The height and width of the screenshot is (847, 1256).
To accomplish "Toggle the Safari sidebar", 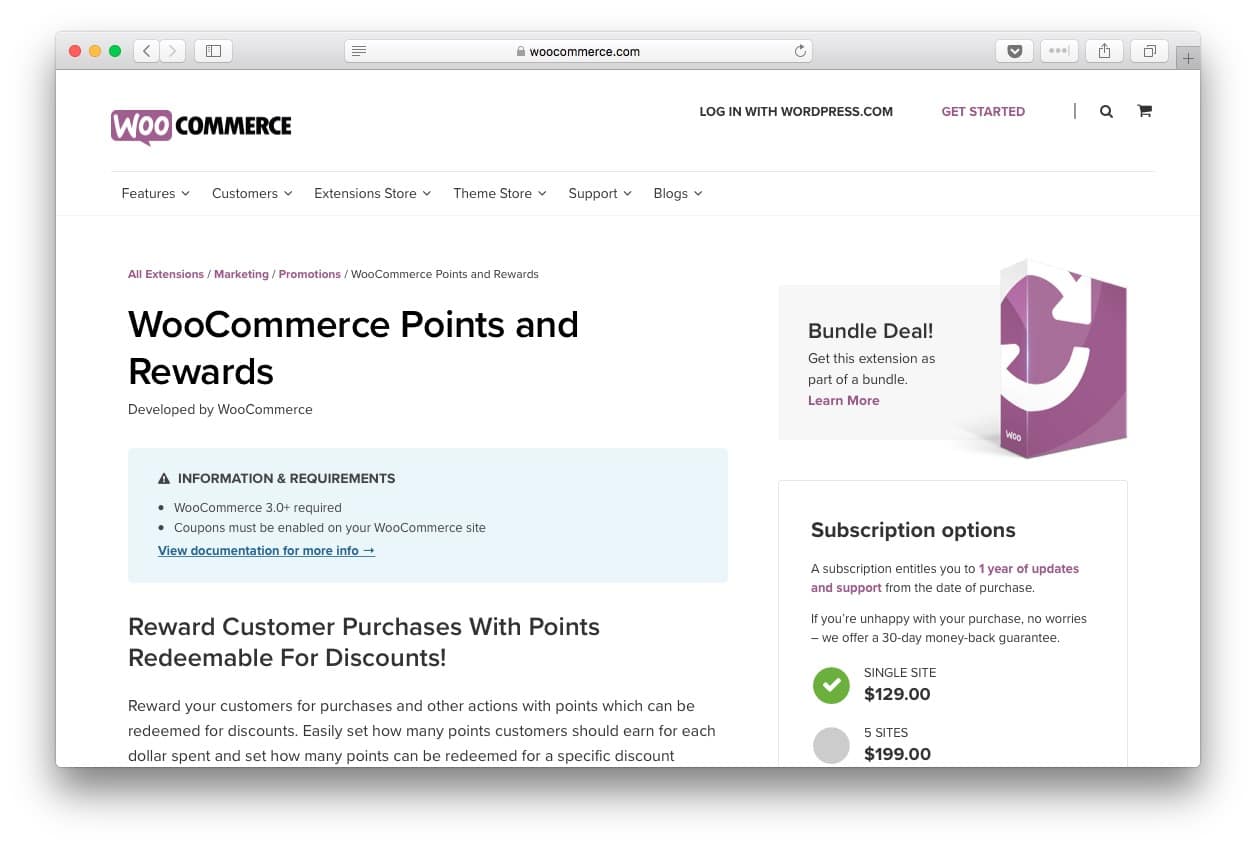I will [213, 50].
